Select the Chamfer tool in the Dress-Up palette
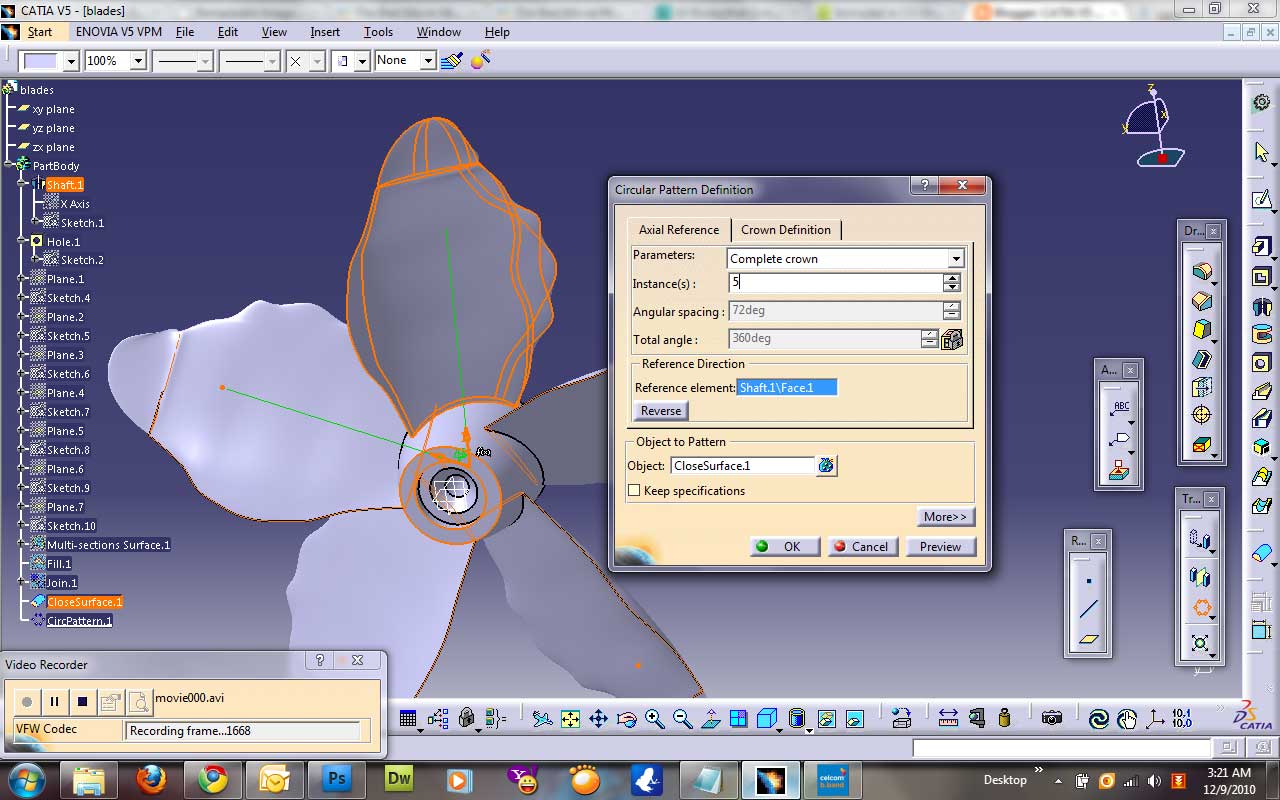Screen dimensions: 1280x800 tap(1202, 300)
